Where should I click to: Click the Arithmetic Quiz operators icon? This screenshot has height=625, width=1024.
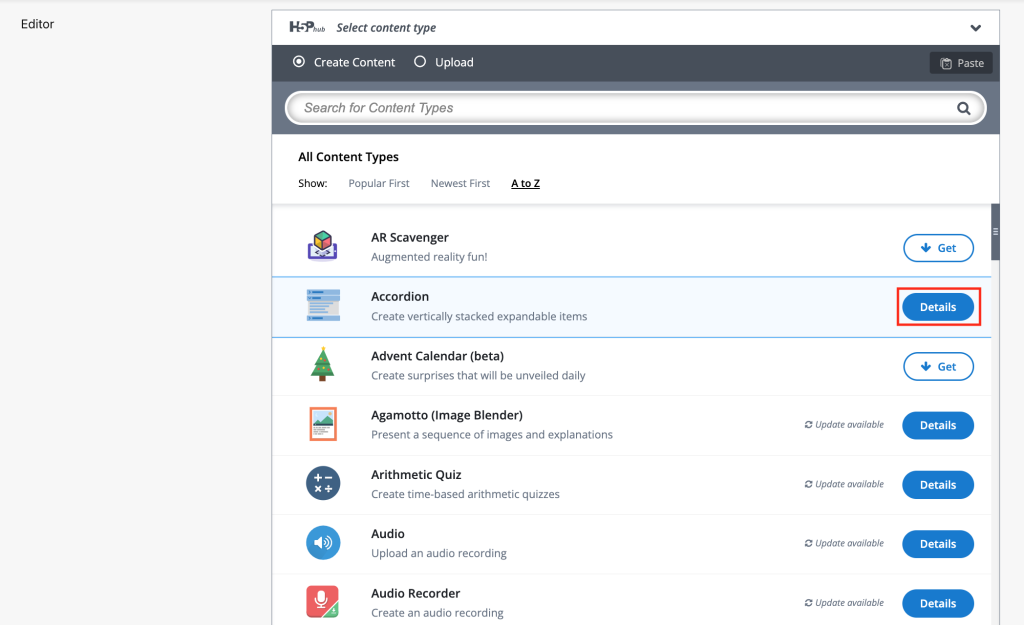tap(323, 483)
